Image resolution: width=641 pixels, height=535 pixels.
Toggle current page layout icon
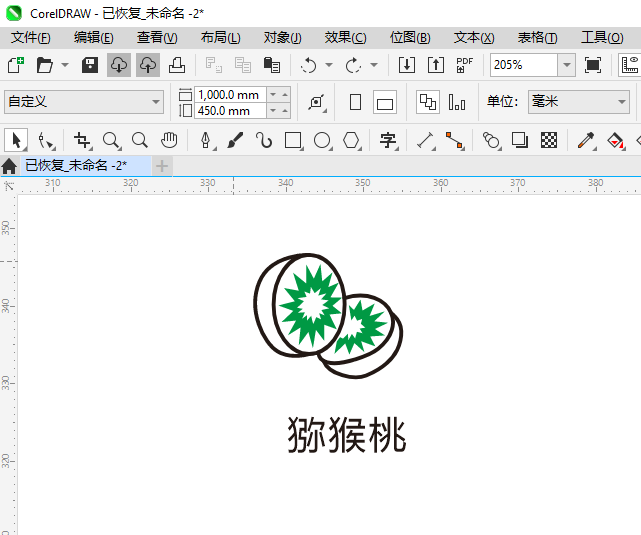click(x=457, y=102)
